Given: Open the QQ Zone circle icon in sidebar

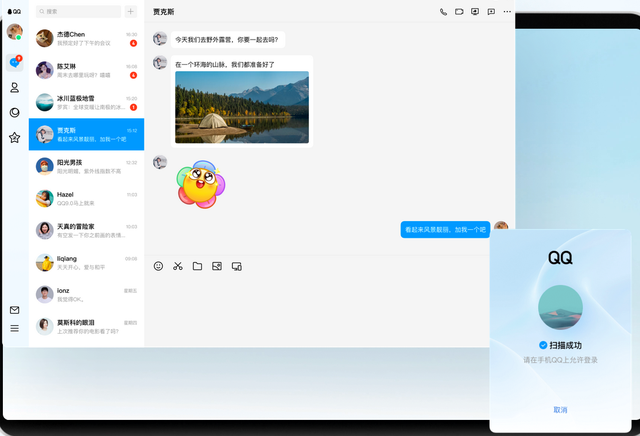Looking at the screenshot, I should tap(15, 113).
